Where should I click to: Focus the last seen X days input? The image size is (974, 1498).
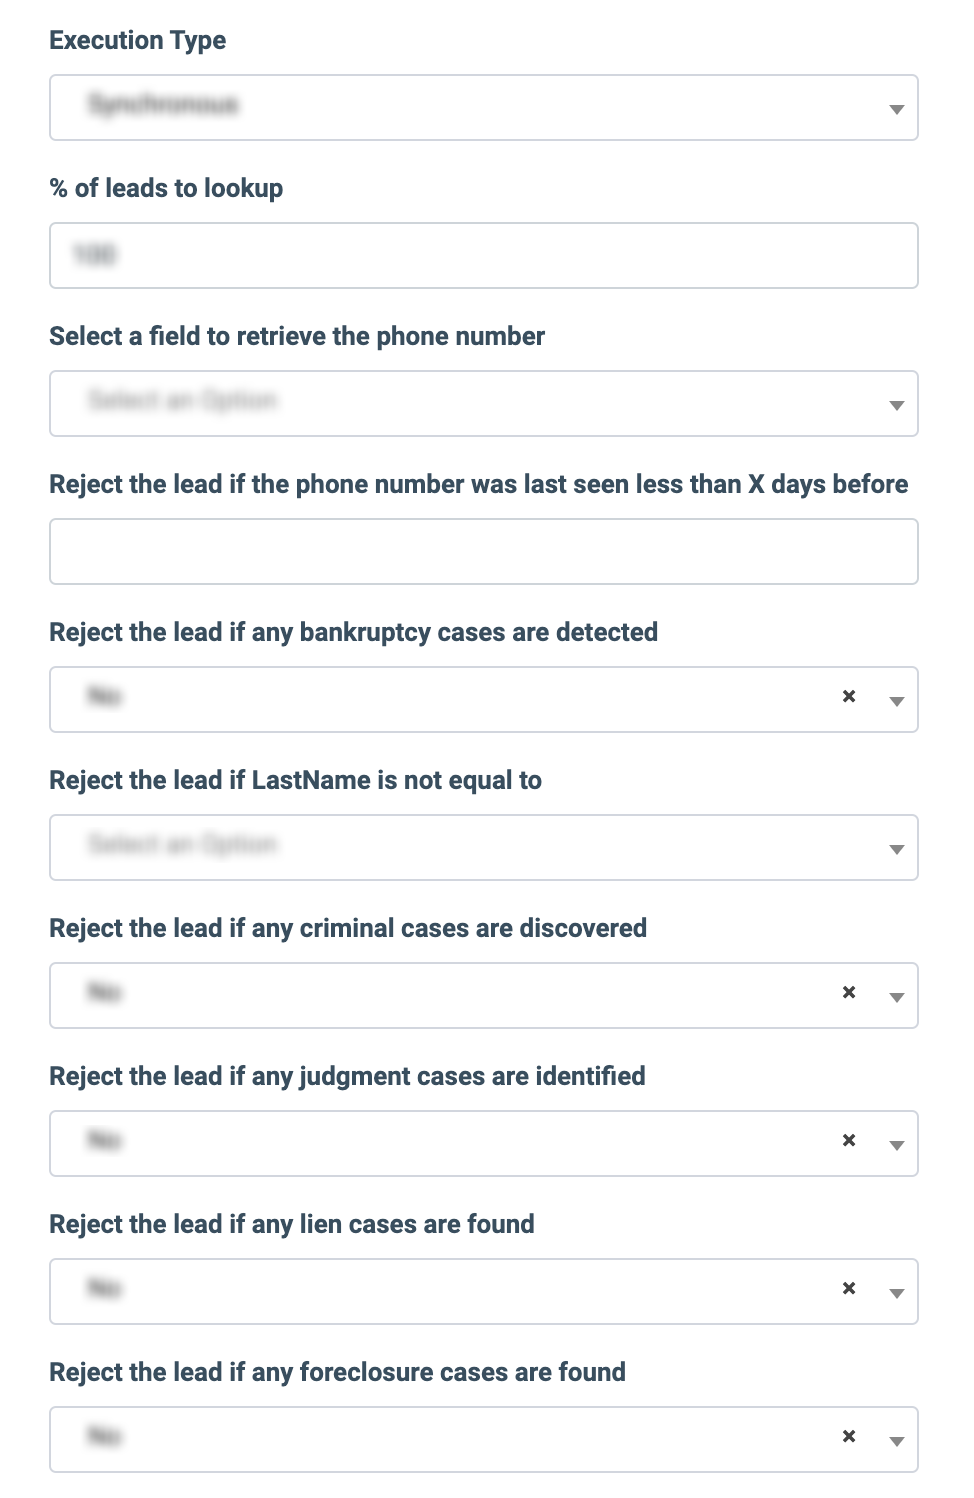484,552
